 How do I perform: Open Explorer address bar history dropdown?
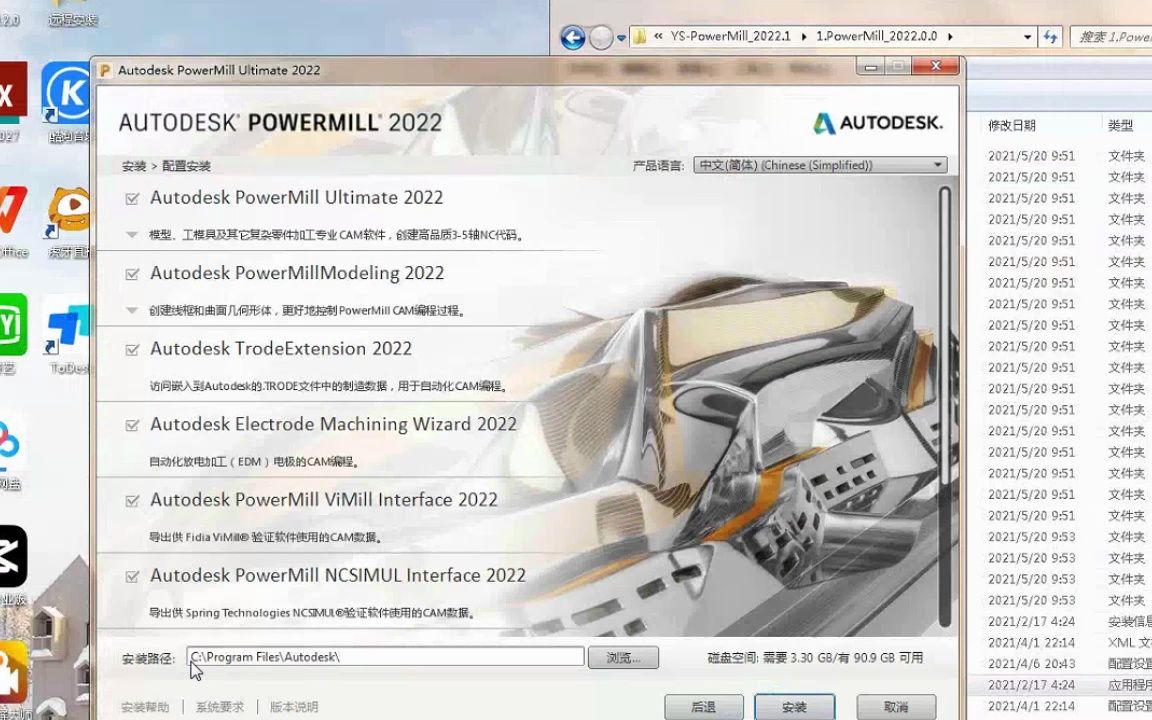coord(1027,37)
